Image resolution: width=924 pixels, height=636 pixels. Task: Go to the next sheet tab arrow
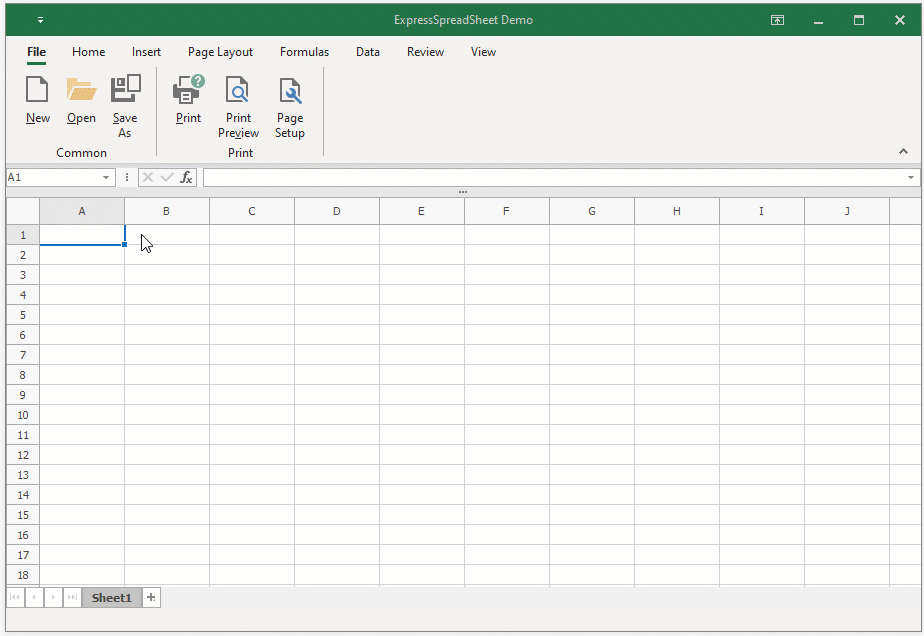click(x=53, y=598)
